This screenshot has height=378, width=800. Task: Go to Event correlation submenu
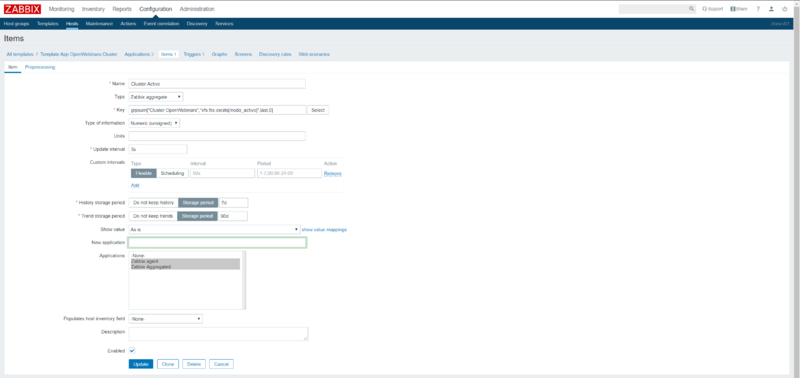click(161, 24)
